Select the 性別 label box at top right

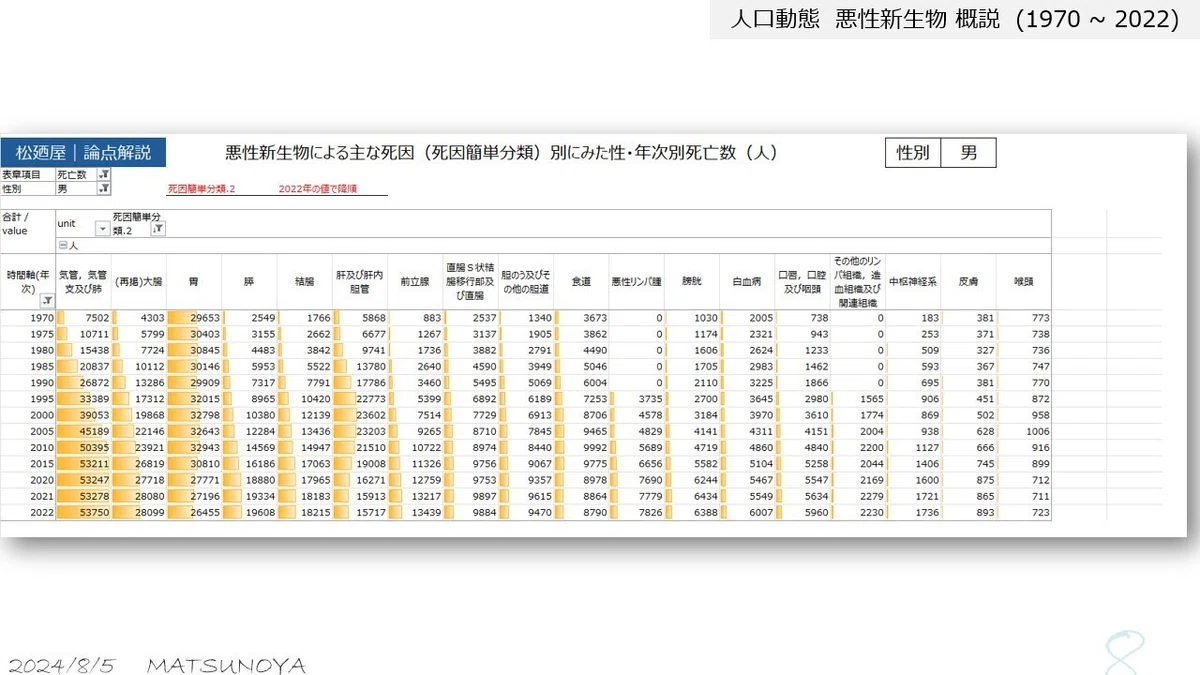point(915,153)
